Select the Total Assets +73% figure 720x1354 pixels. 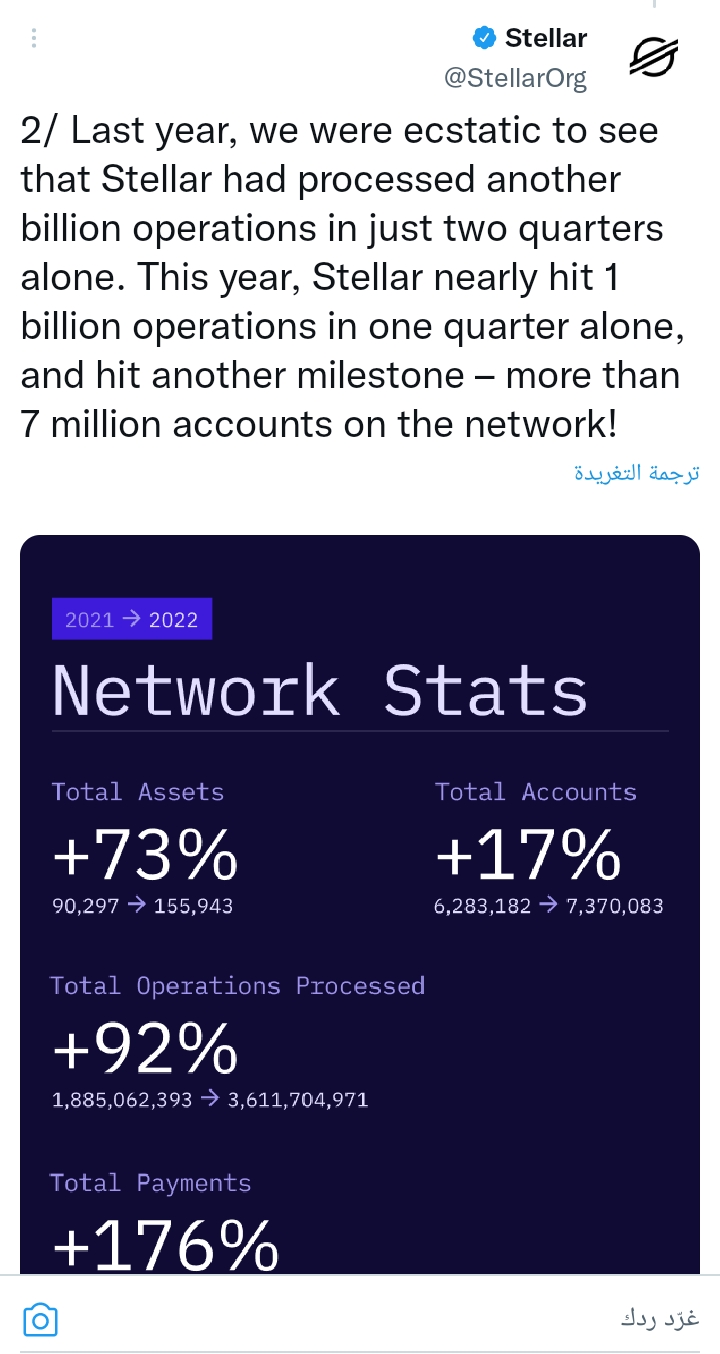pyautogui.click(x=145, y=856)
